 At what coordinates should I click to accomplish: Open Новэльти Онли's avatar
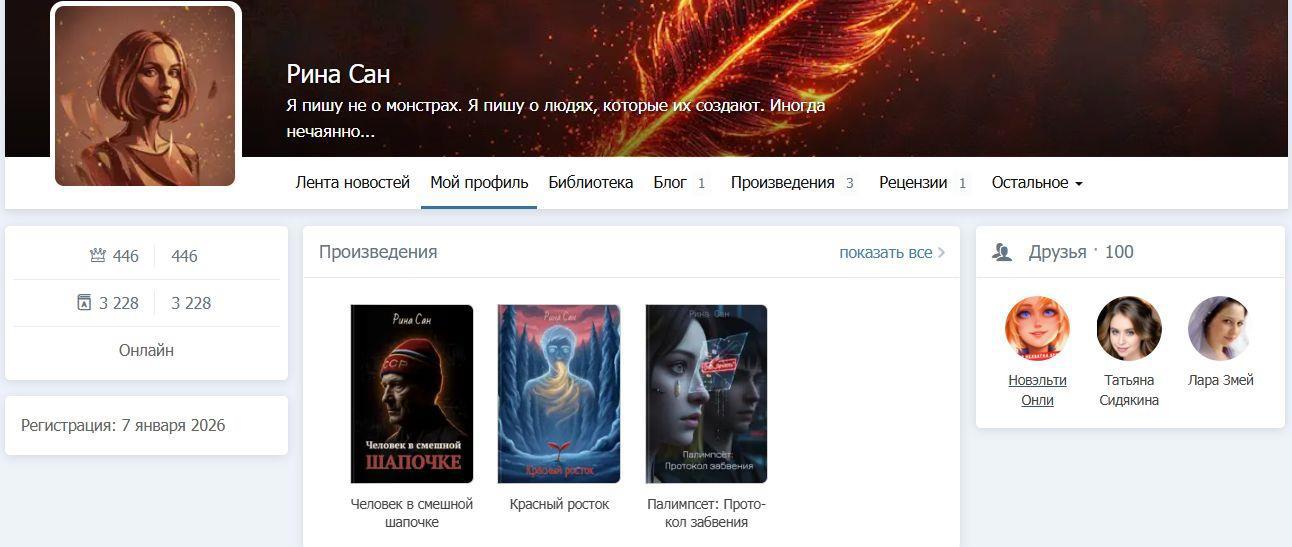pyautogui.click(x=1037, y=328)
